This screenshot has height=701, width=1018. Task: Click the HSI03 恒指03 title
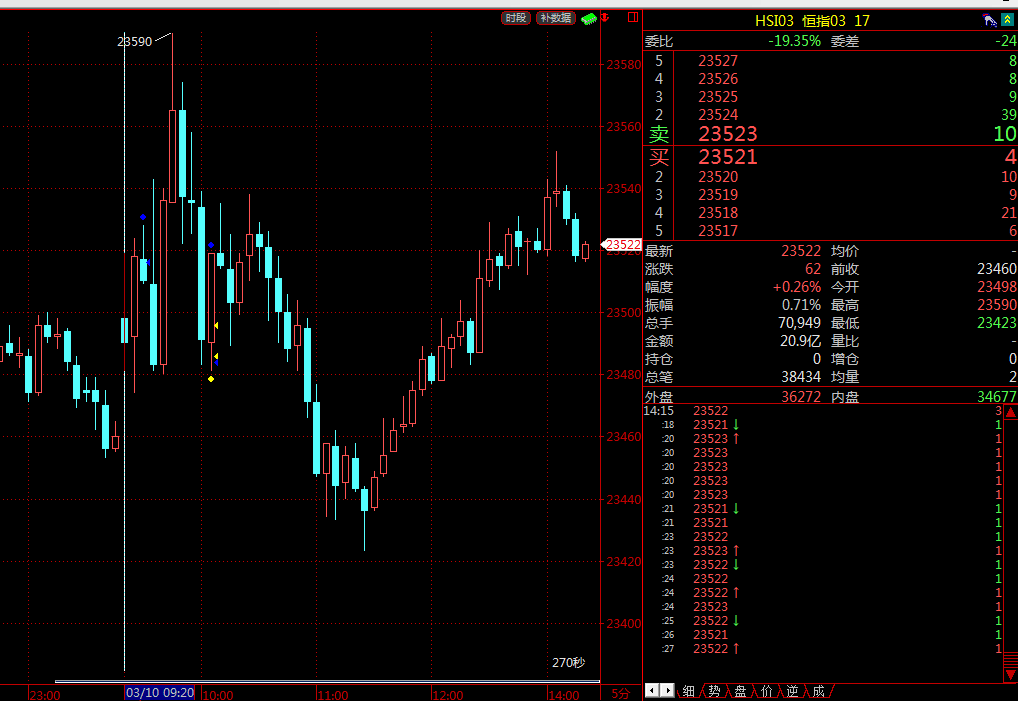click(812, 21)
